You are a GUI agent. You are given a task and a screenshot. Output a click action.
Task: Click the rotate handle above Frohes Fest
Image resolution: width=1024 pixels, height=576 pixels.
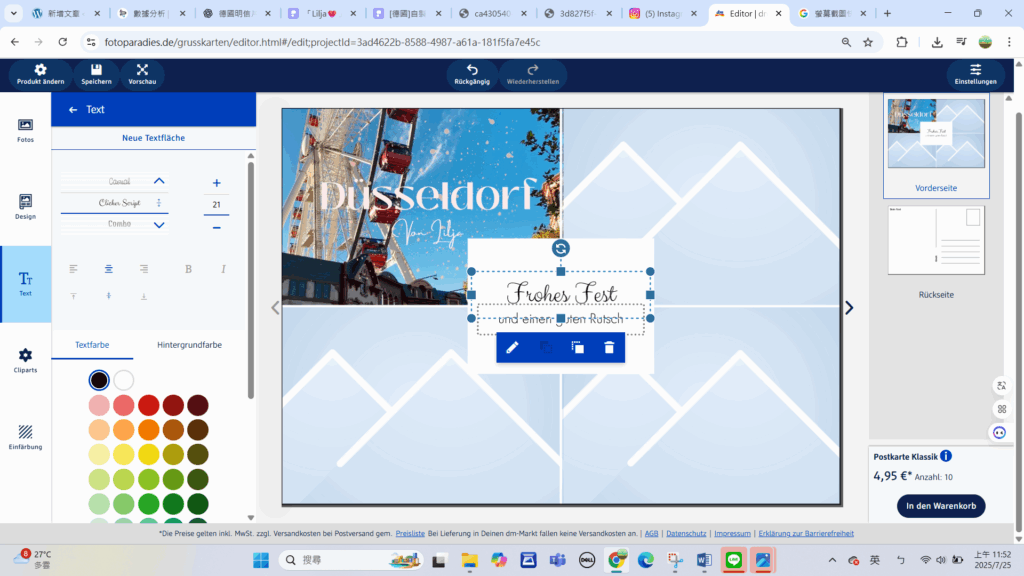[x=561, y=248]
